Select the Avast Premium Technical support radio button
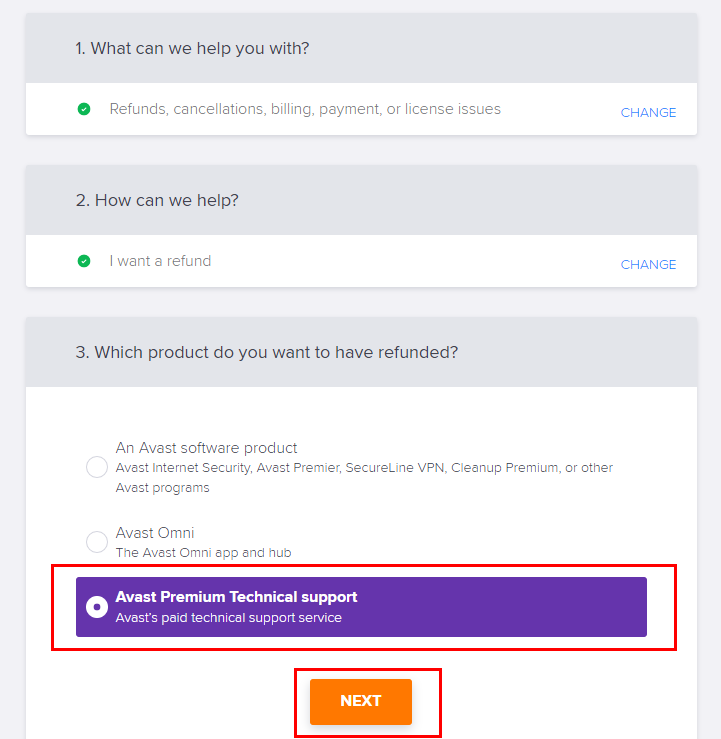Viewport: 721px width, 739px height. pos(97,607)
